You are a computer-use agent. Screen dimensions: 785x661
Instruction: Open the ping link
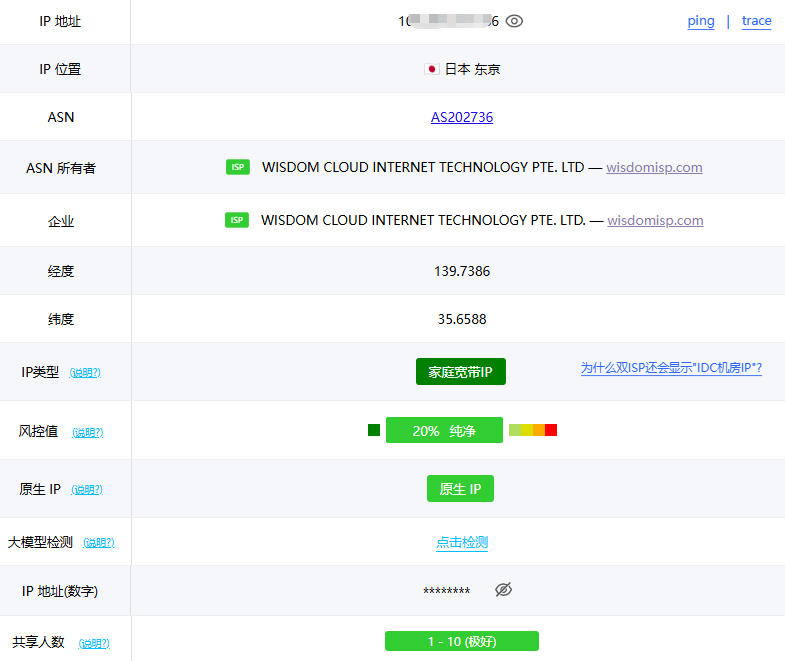pos(701,21)
